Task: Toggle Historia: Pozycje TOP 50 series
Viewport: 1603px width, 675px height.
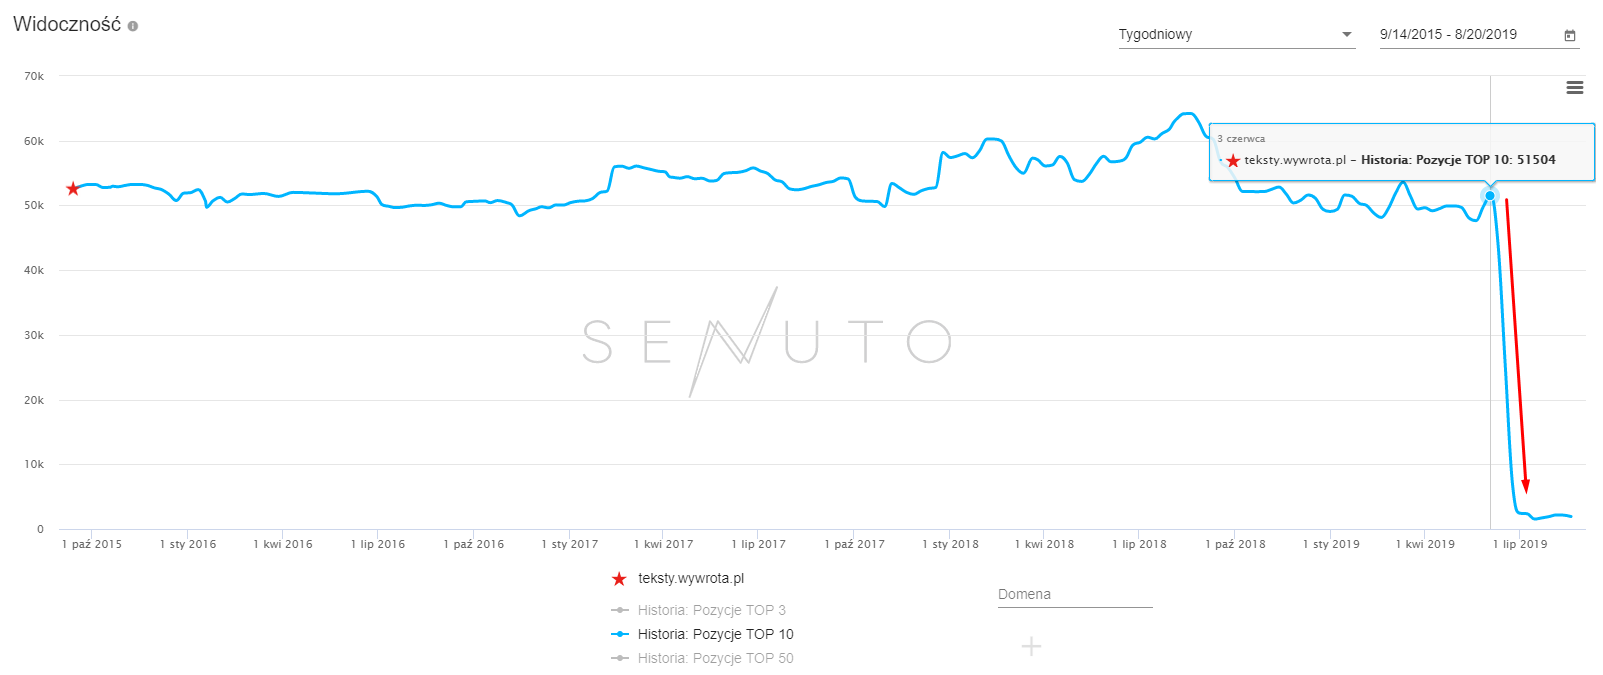Action: coord(715,658)
